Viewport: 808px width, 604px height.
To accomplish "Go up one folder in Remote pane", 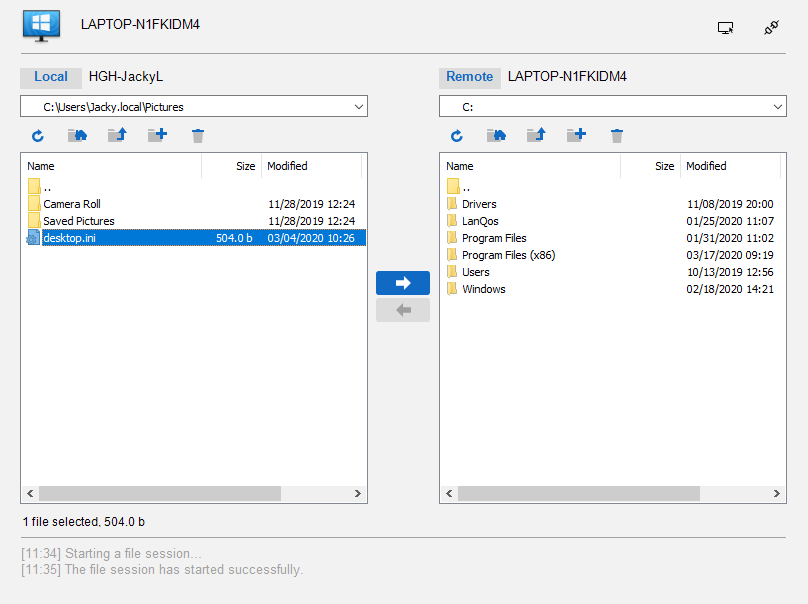I will [536, 135].
